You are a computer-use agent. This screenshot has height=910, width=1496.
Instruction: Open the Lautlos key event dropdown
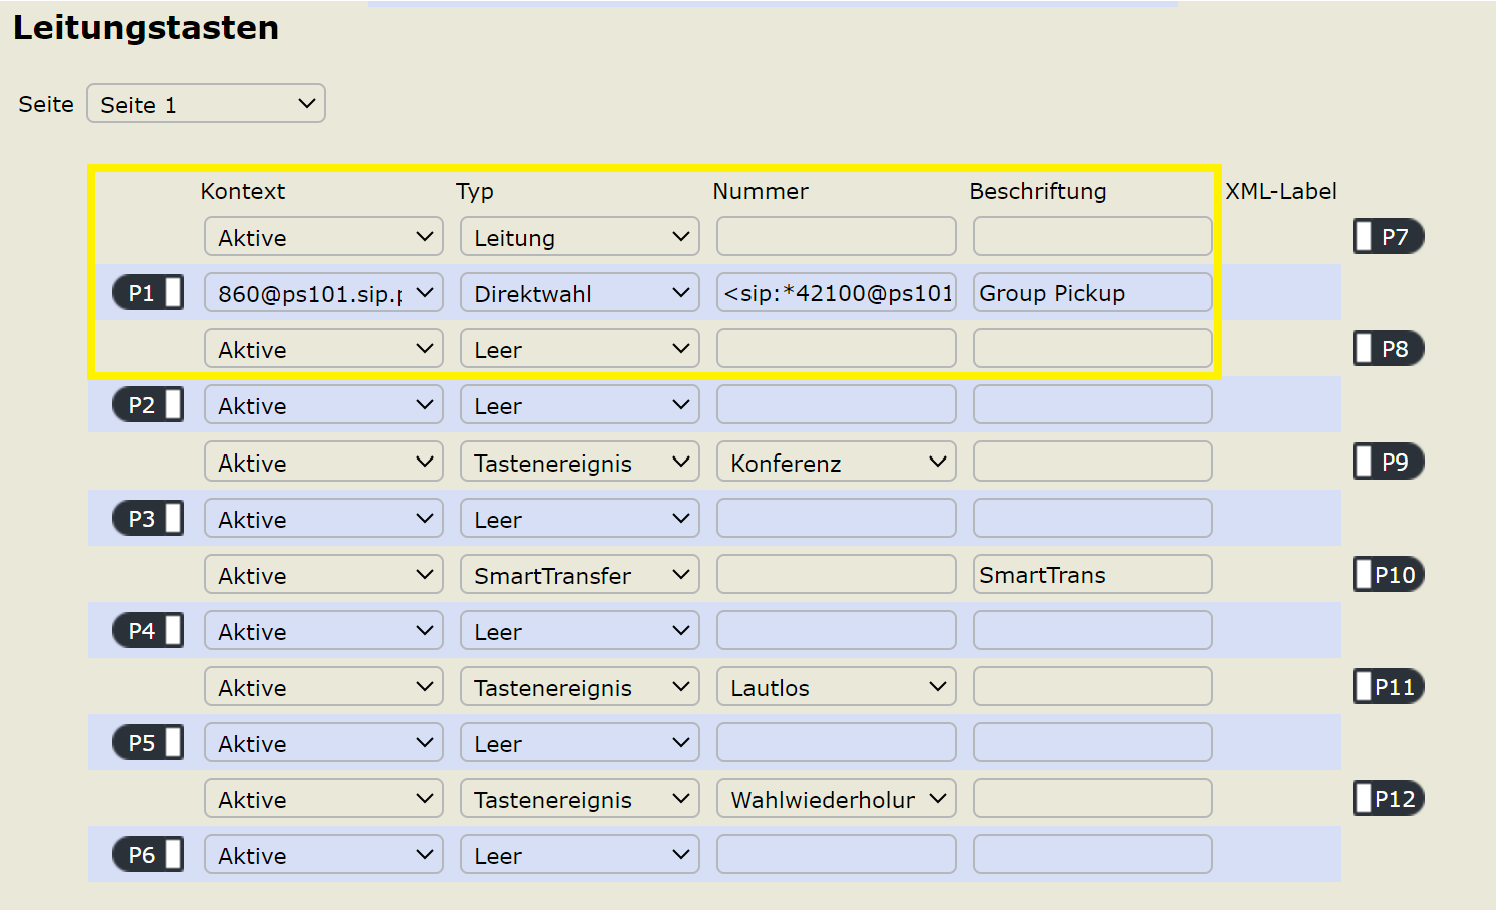(836, 687)
